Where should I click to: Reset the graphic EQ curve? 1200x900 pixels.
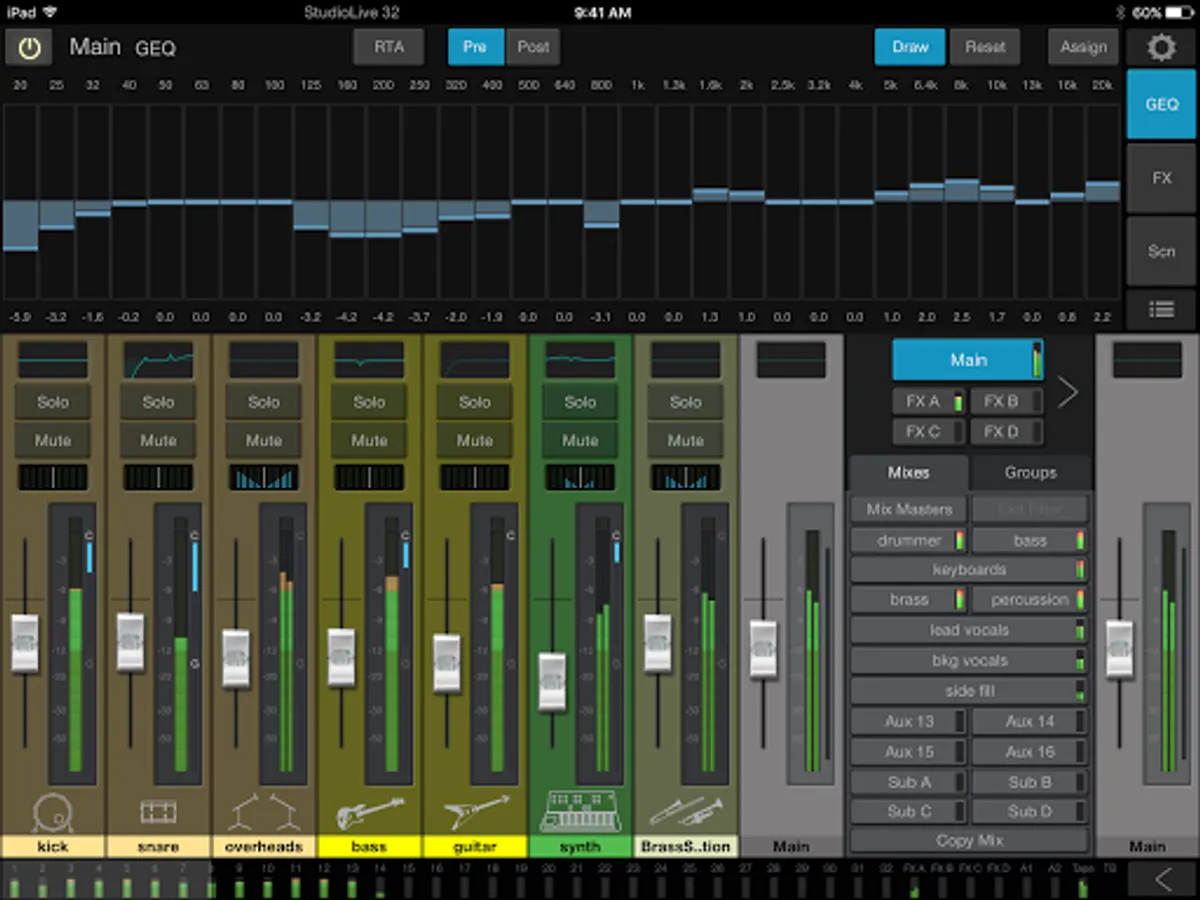tap(985, 47)
